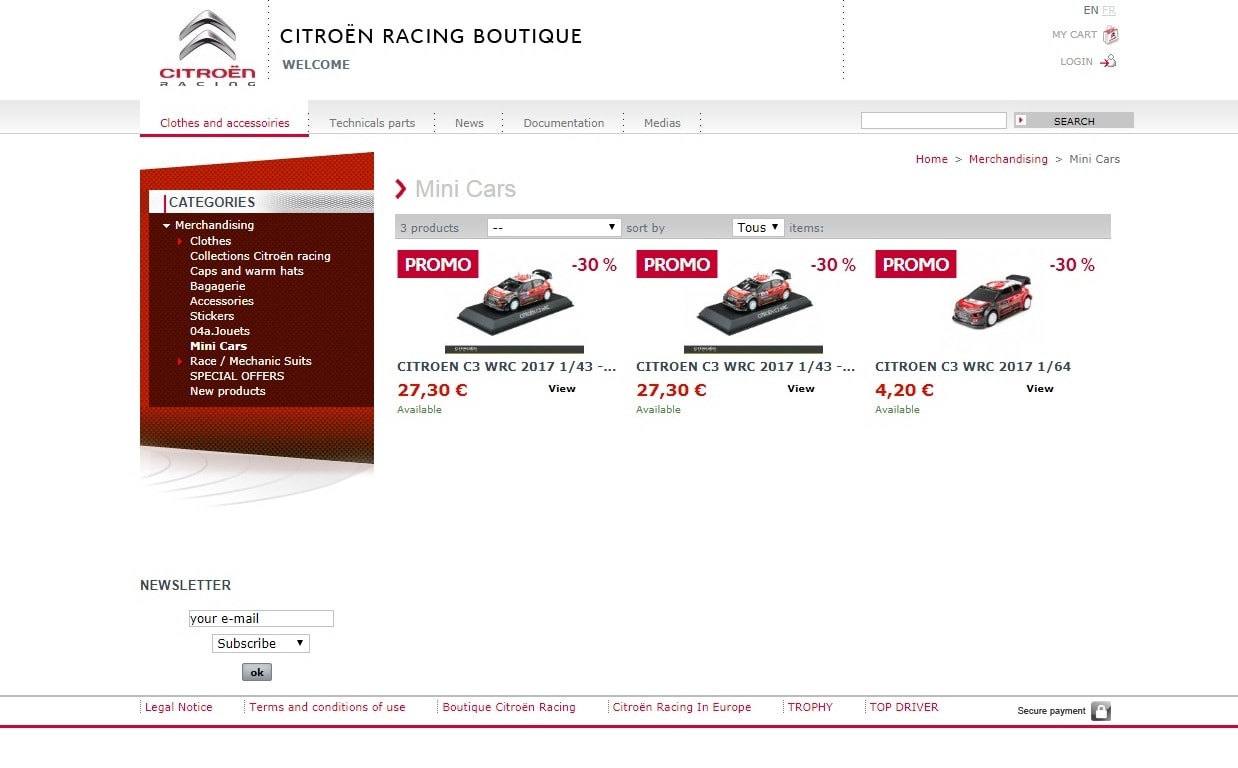The width and height of the screenshot is (1238, 768).
Task: Open the TROPHY footer link
Action: [x=810, y=707]
